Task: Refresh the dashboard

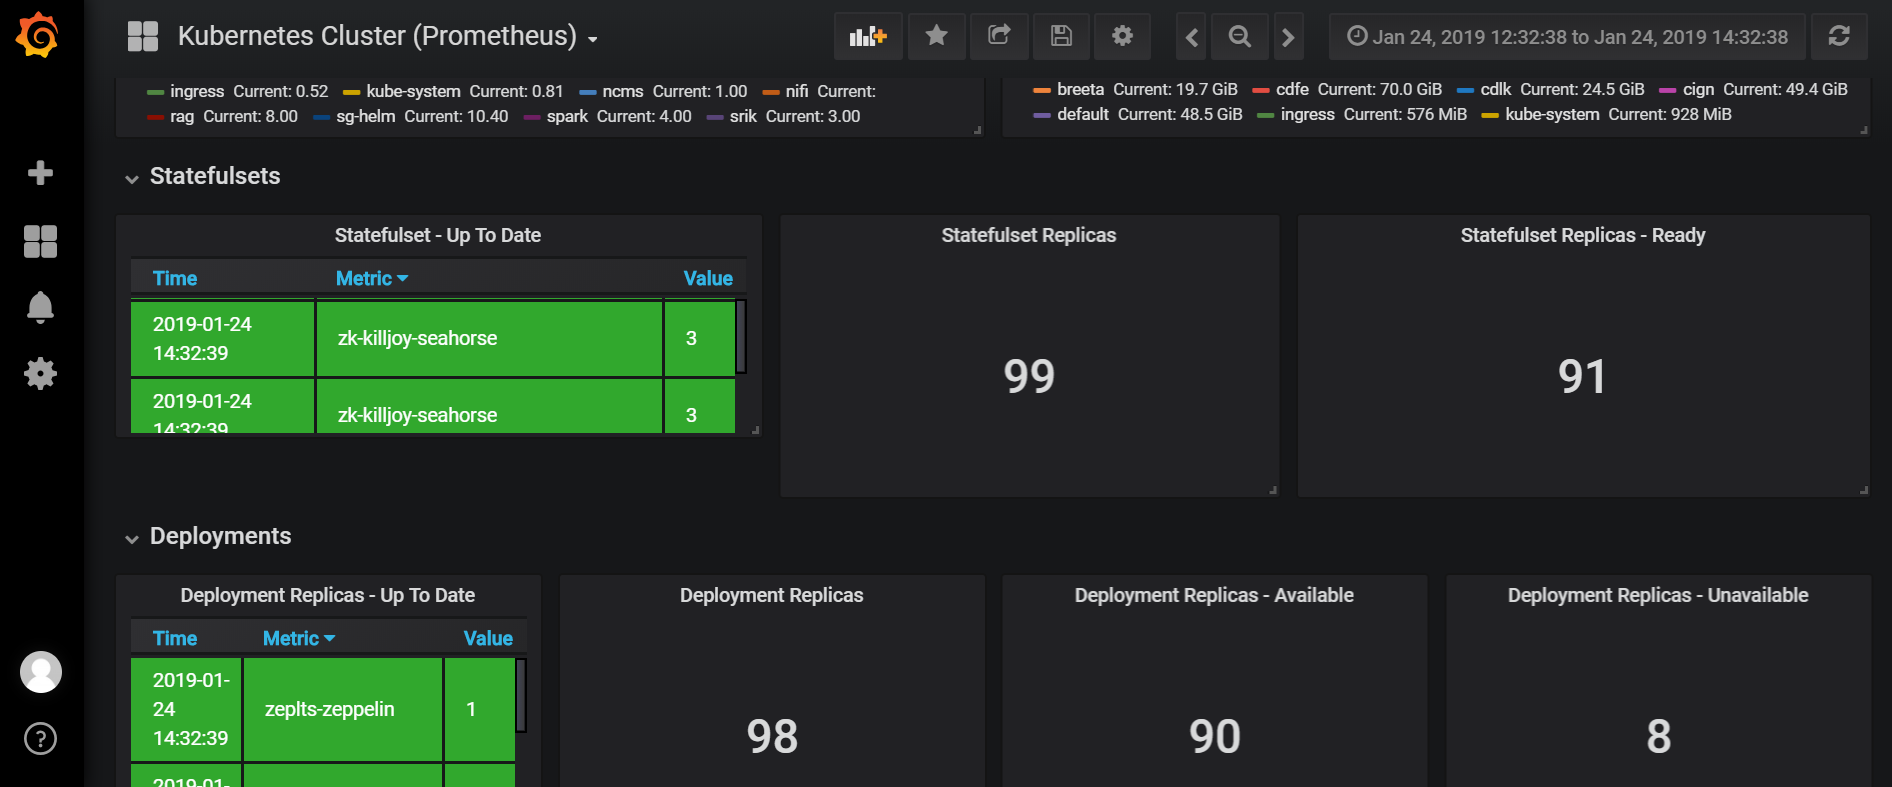Action: click(x=1838, y=37)
